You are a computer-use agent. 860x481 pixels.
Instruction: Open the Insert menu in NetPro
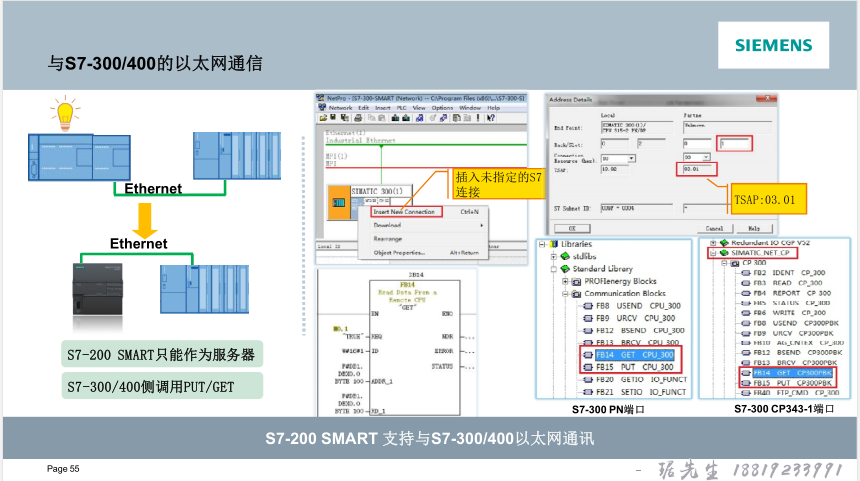pyautogui.click(x=383, y=107)
